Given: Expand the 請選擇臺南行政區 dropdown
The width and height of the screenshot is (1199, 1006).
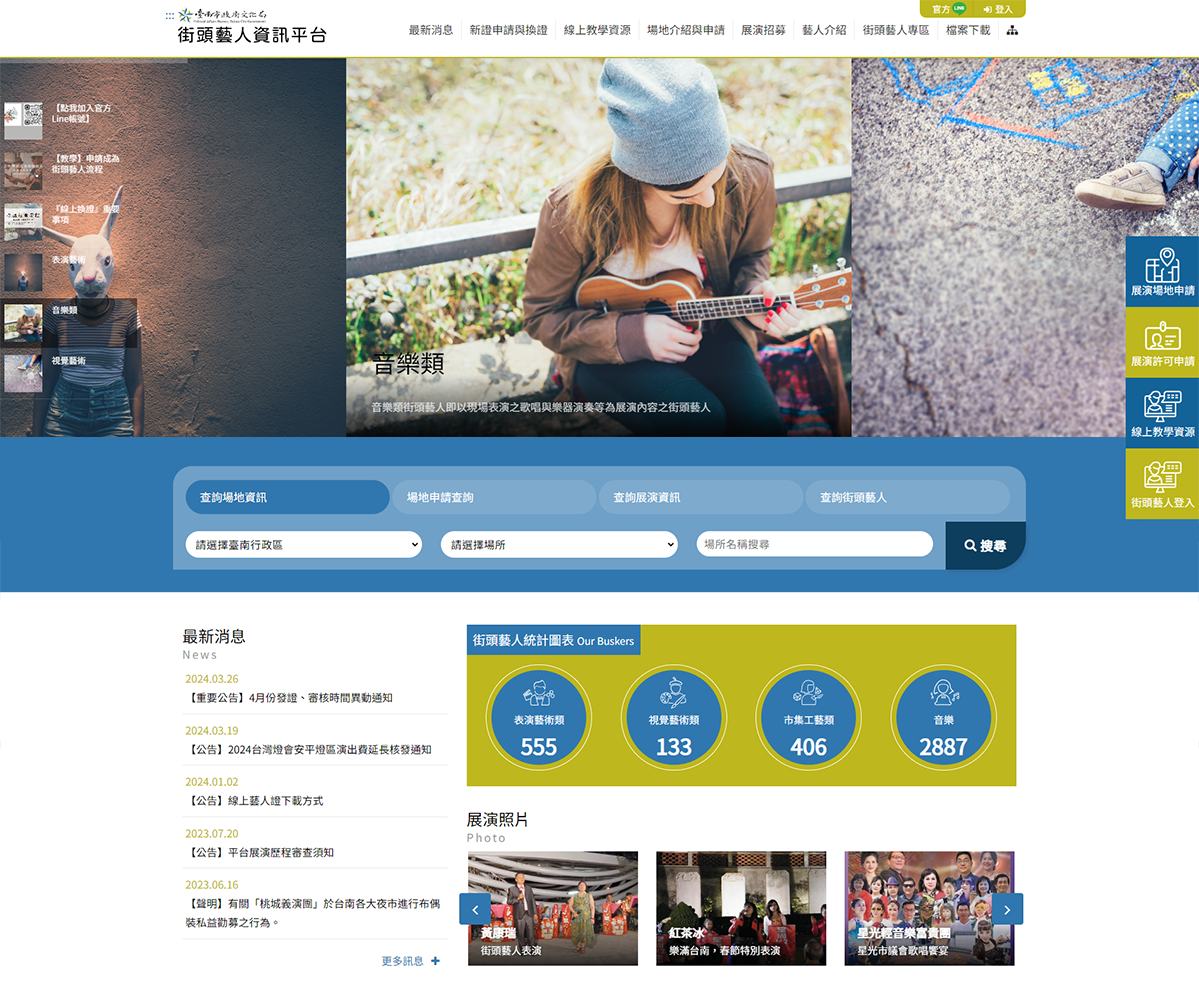Looking at the screenshot, I should click(x=304, y=544).
